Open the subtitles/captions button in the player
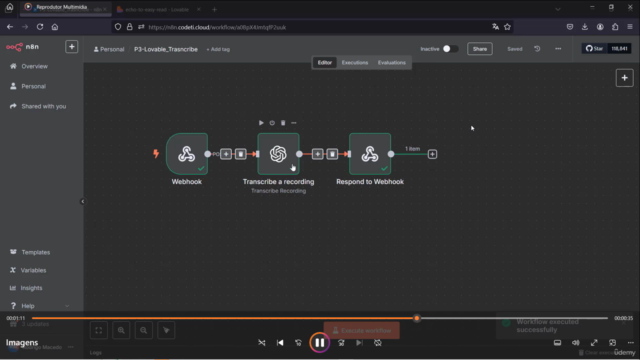The height and width of the screenshot is (360, 640). coord(557,343)
